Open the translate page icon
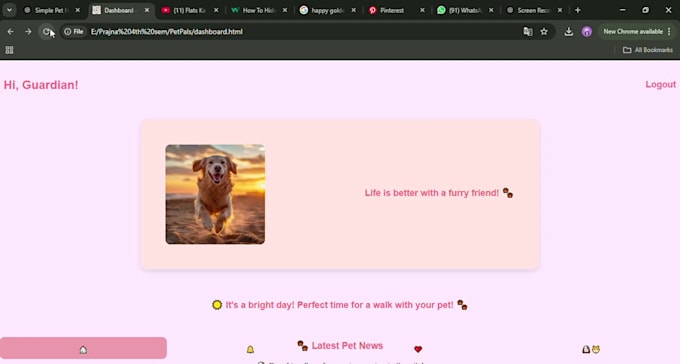 point(528,32)
